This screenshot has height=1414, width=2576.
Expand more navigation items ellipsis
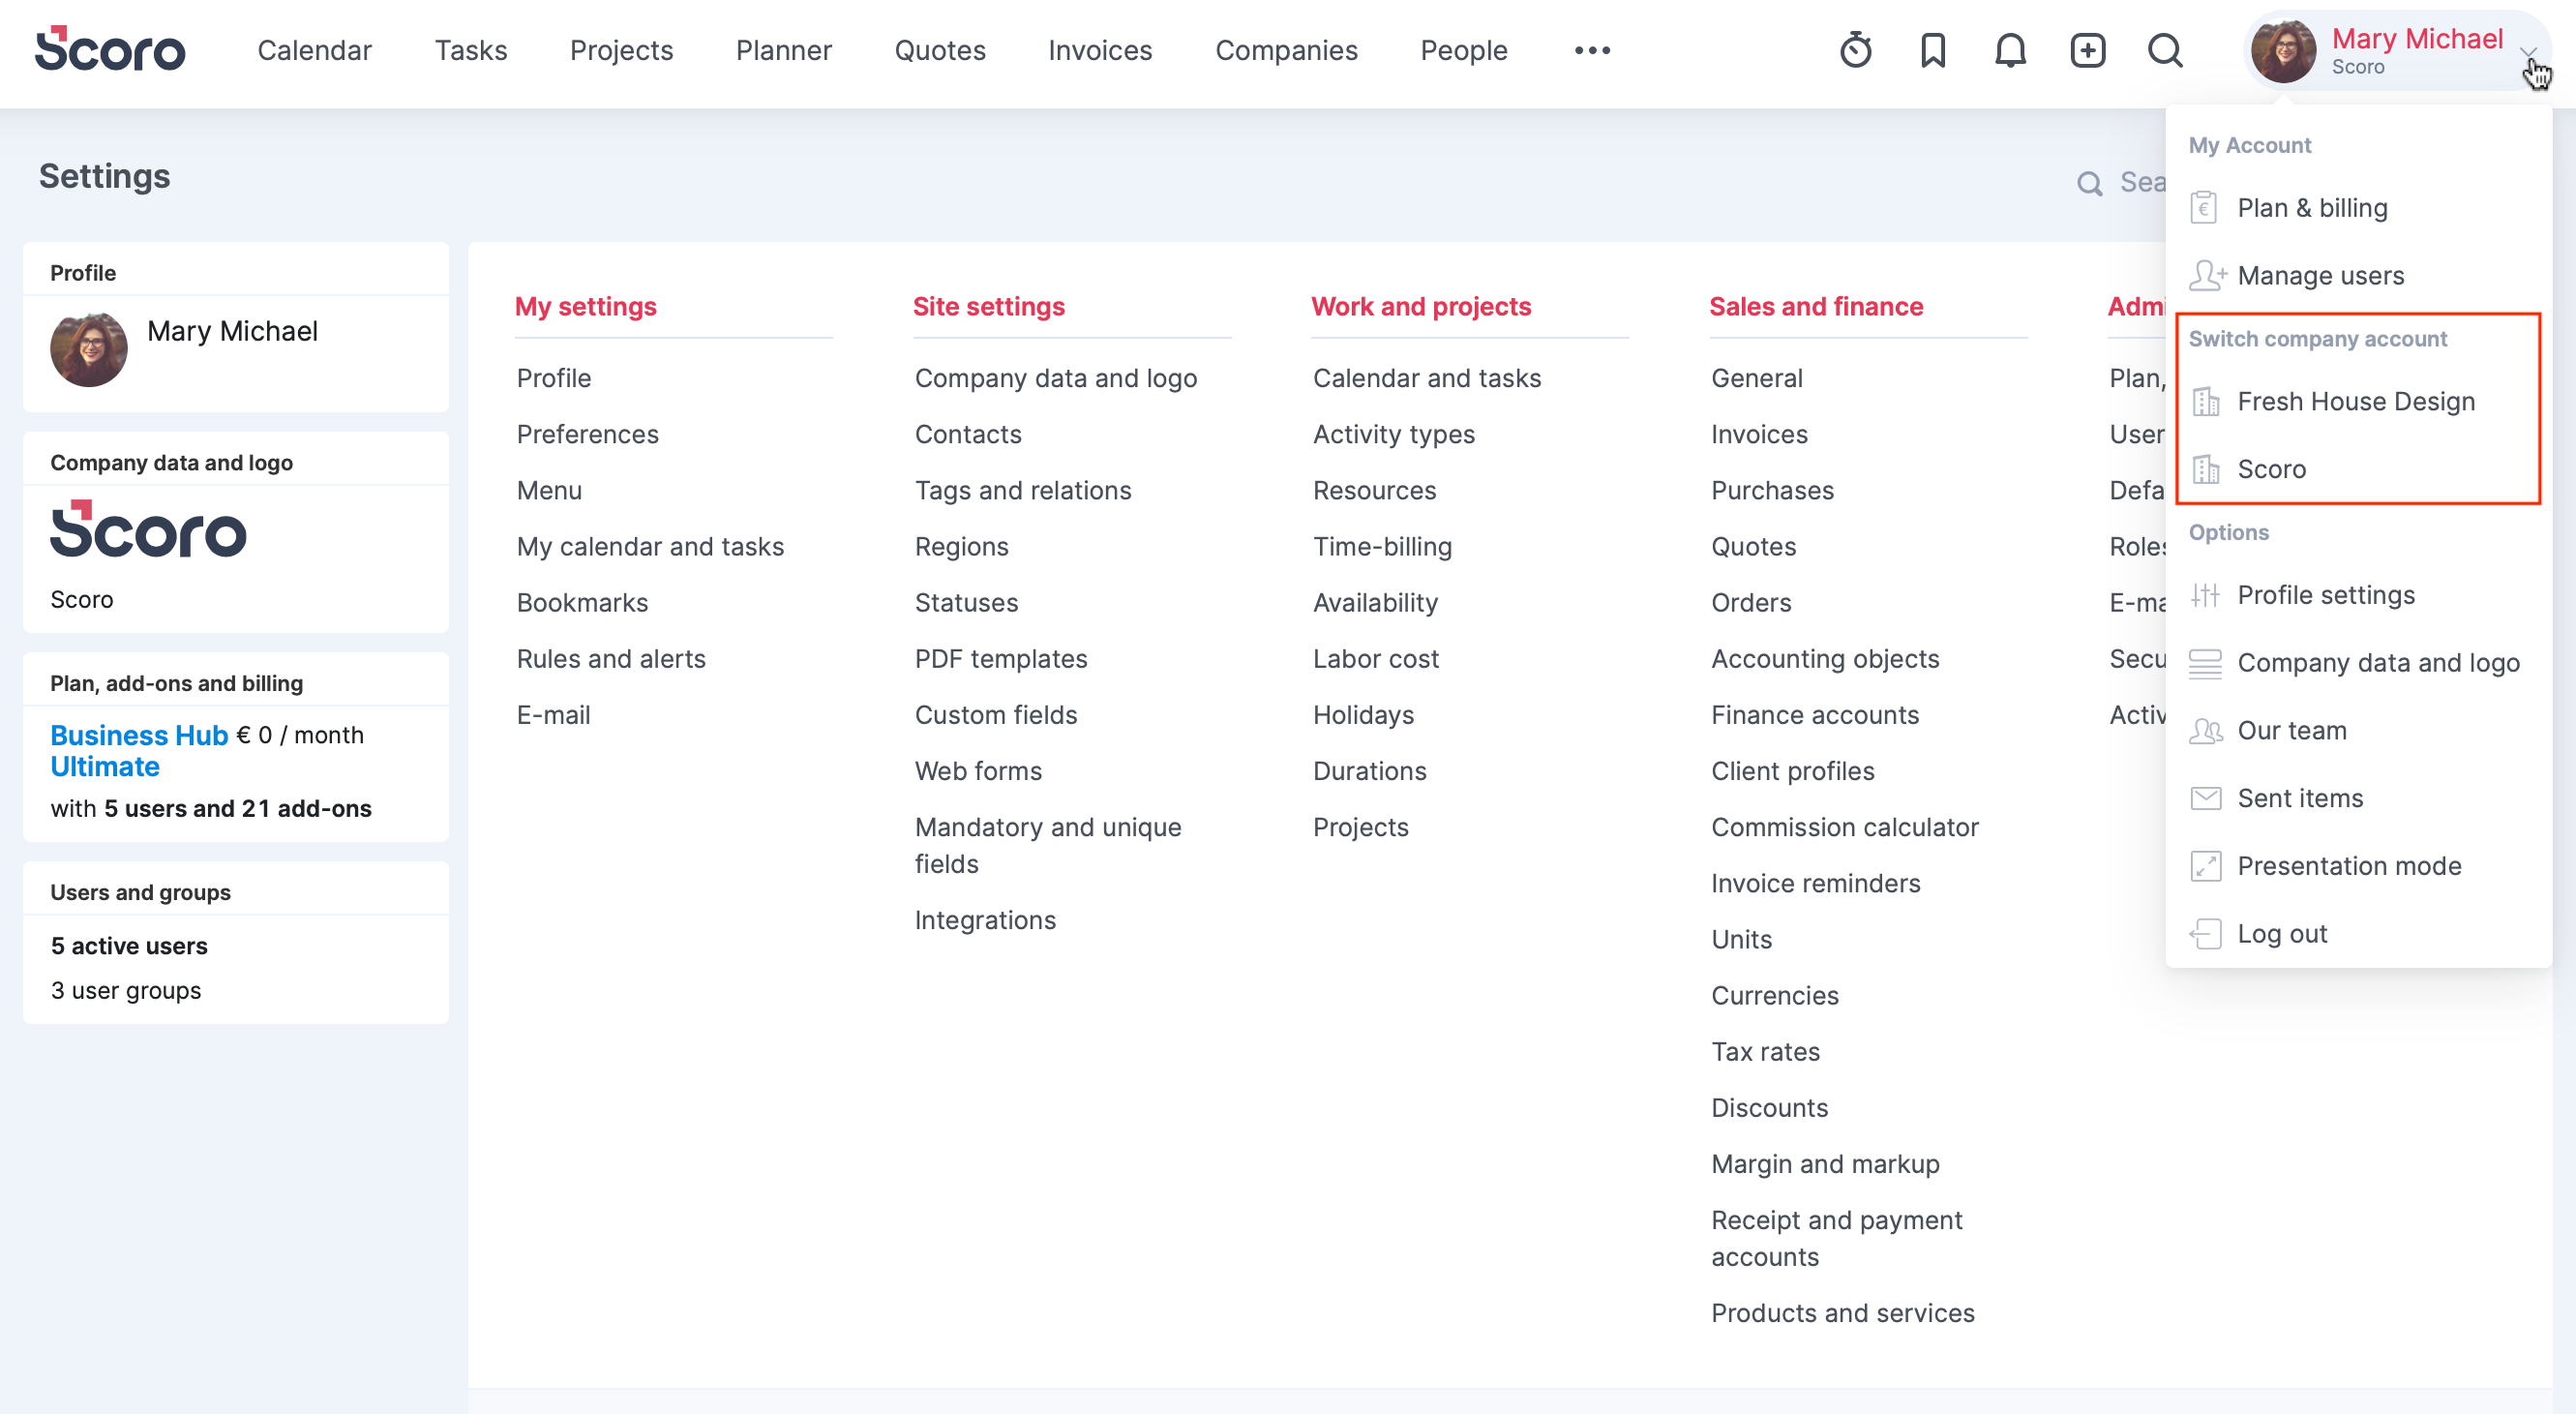(x=1592, y=50)
